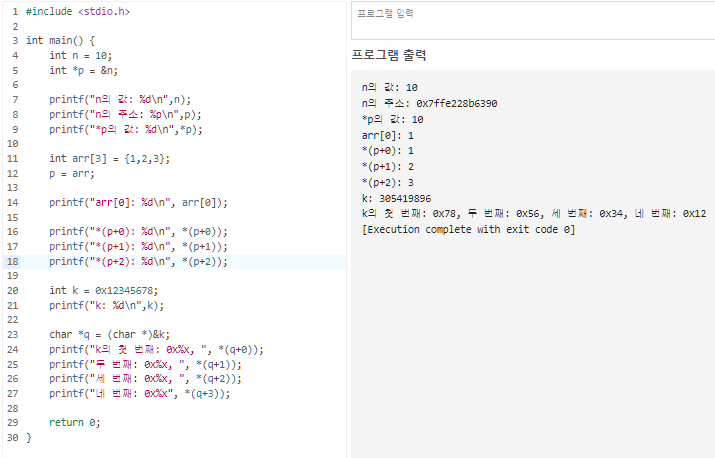Click printf *(q+3) code on line 27
715x458 pixels.
(140, 394)
